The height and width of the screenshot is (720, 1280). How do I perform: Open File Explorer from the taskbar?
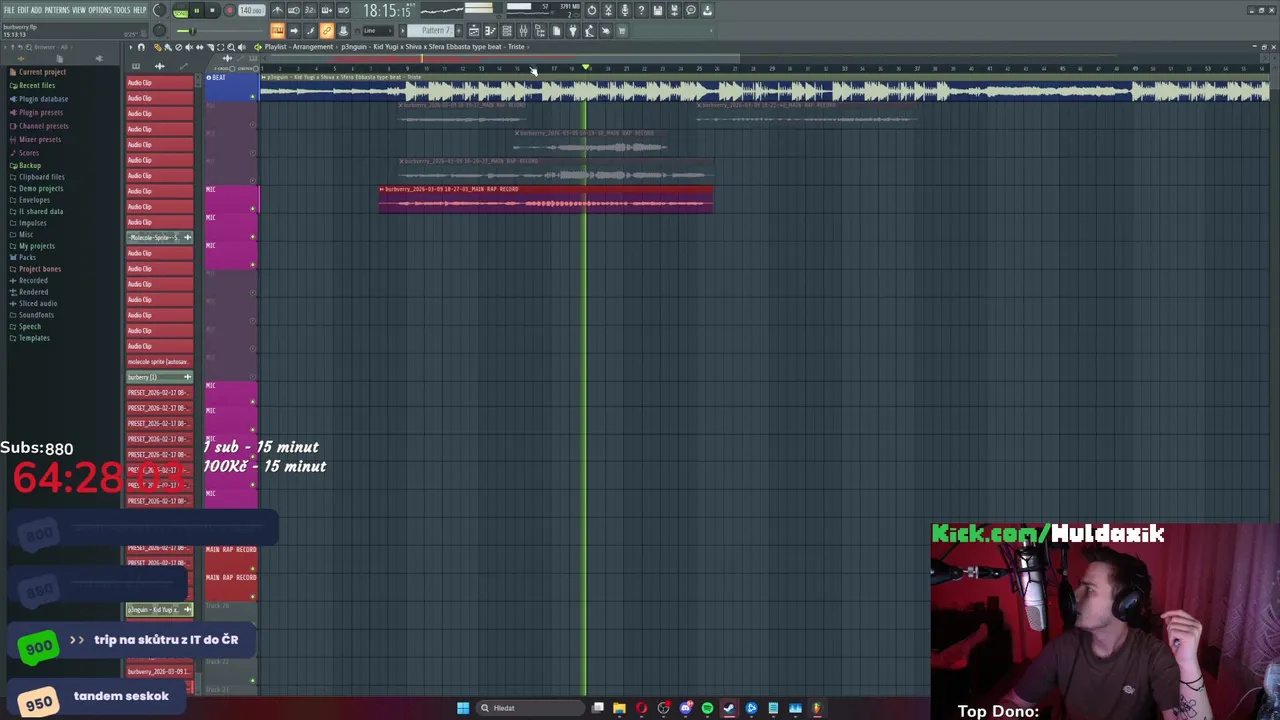619,708
